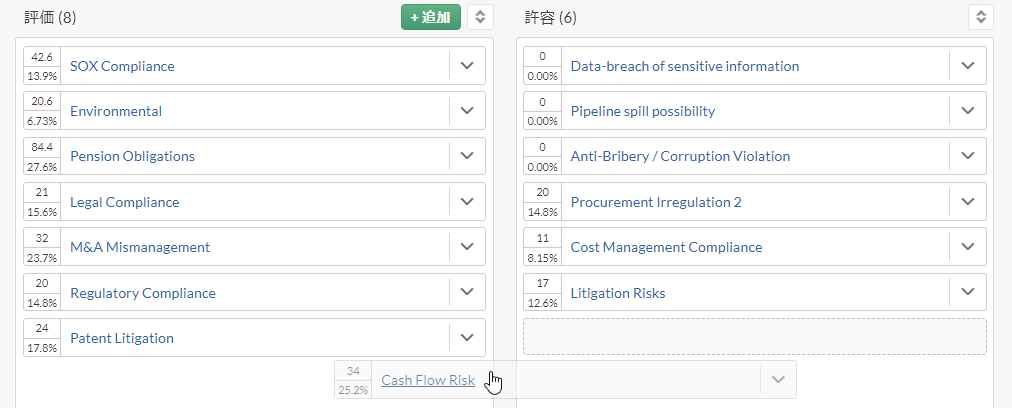The height and width of the screenshot is (408, 1012).
Task: Open Pipeline spill possibility chevron
Action: 967,110
